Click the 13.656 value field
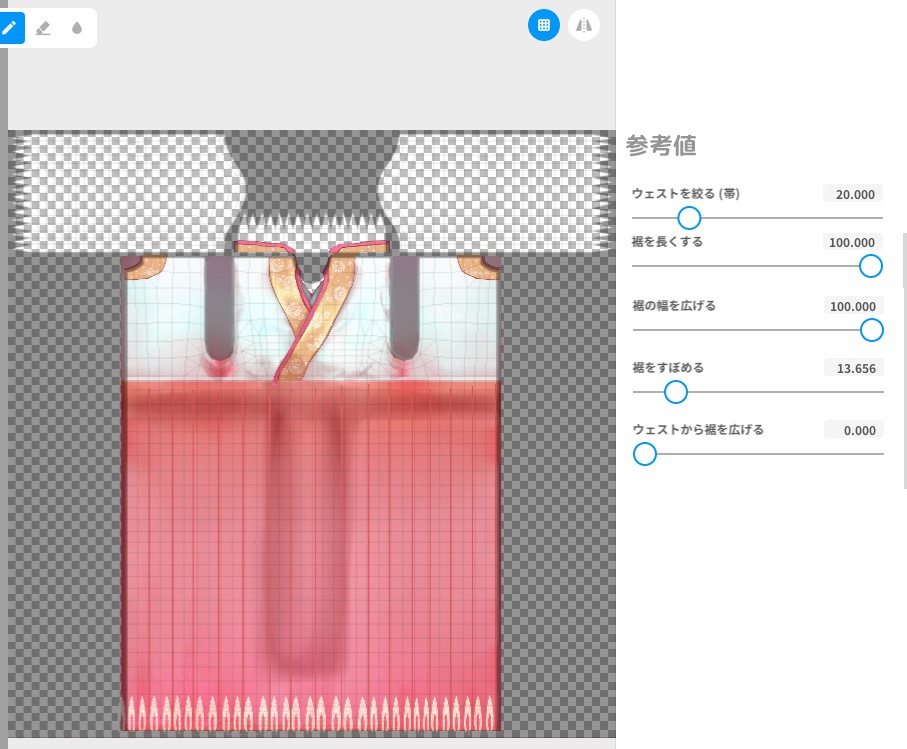This screenshot has height=749, width=907. pyautogui.click(x=856, y=368)
